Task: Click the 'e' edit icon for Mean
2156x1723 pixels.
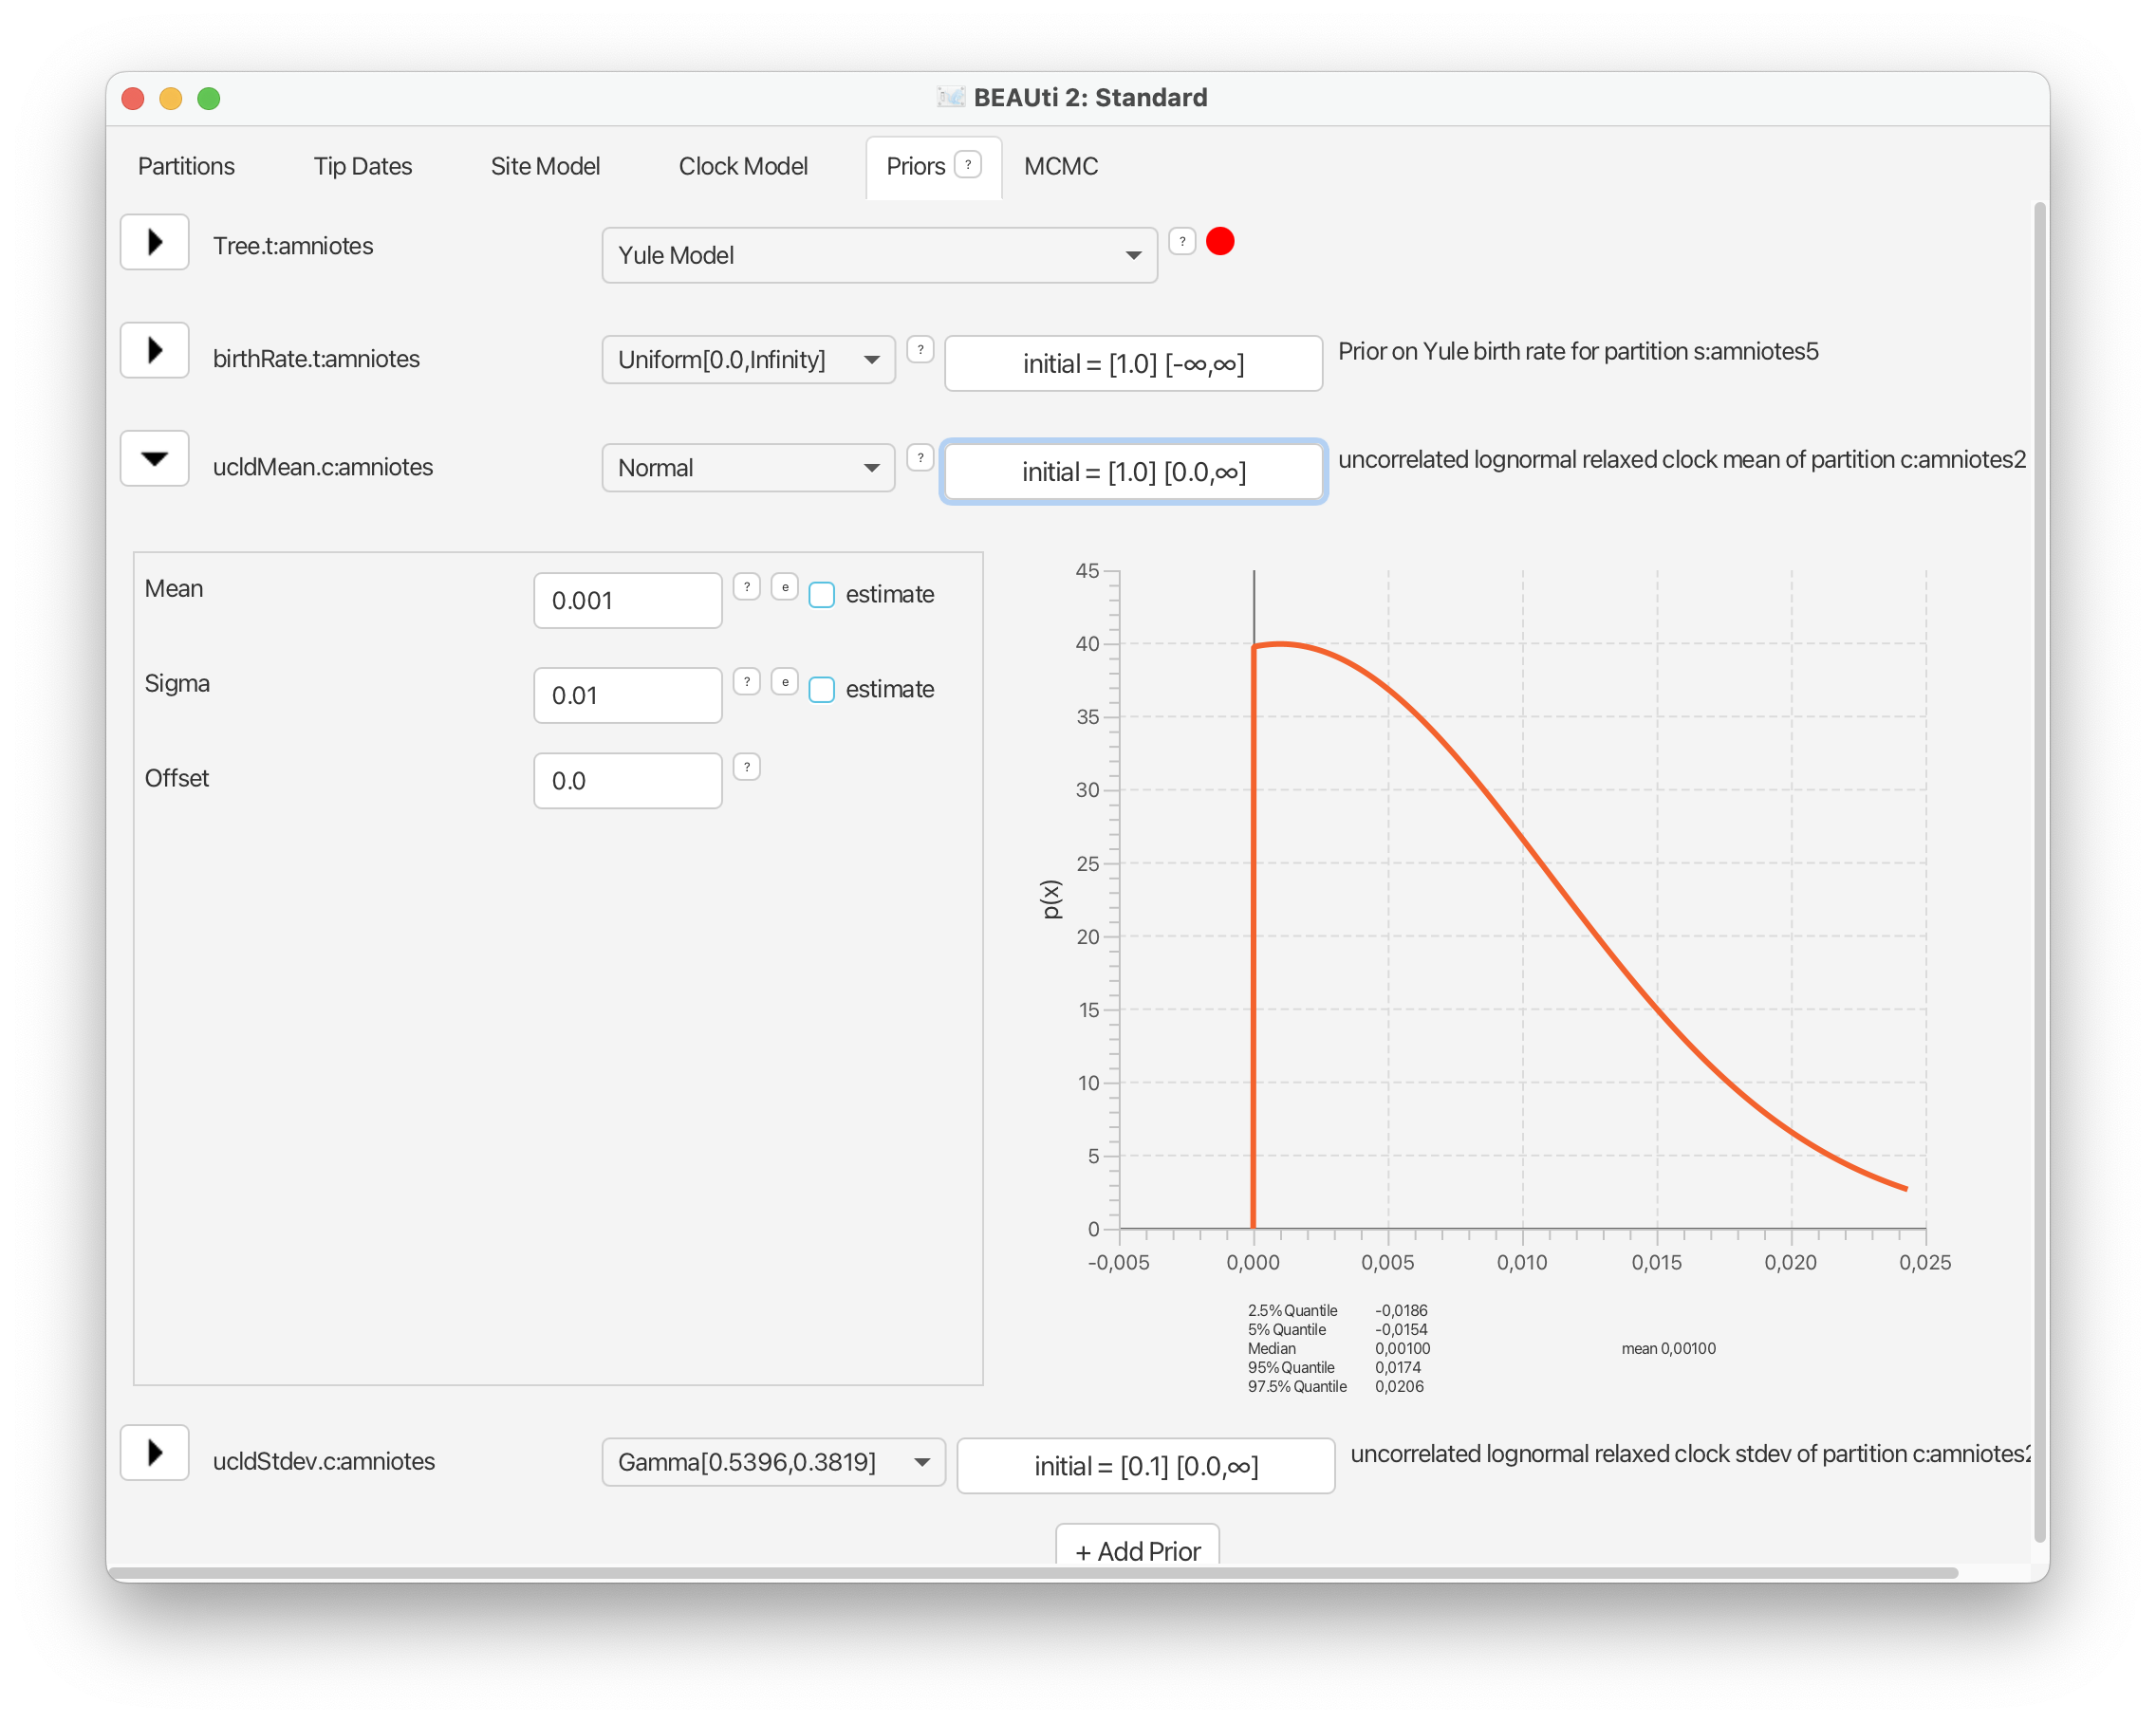Action: pos(785,587)
